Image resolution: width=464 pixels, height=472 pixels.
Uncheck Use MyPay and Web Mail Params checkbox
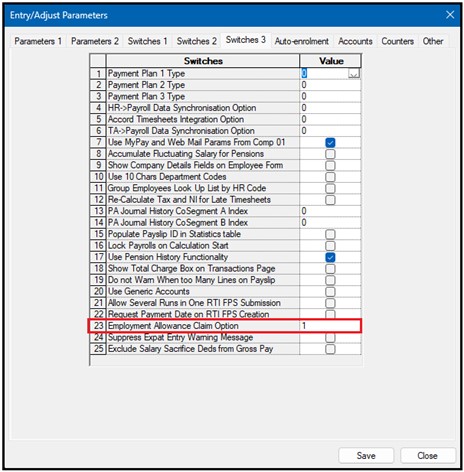[330, 143]
